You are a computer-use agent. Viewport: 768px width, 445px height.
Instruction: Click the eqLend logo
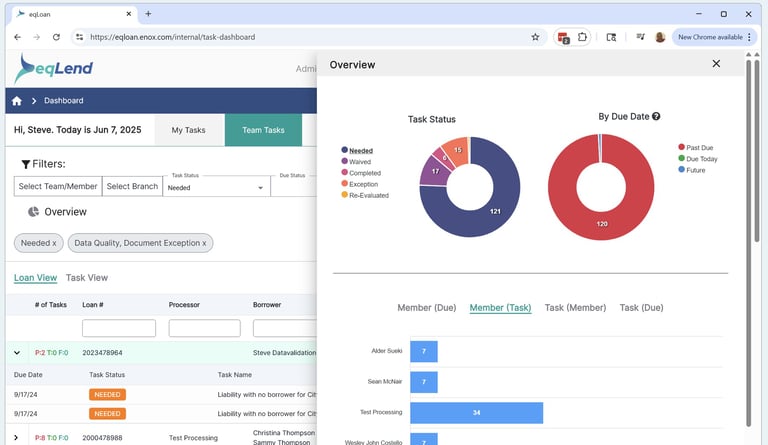[x=53, y=69]
